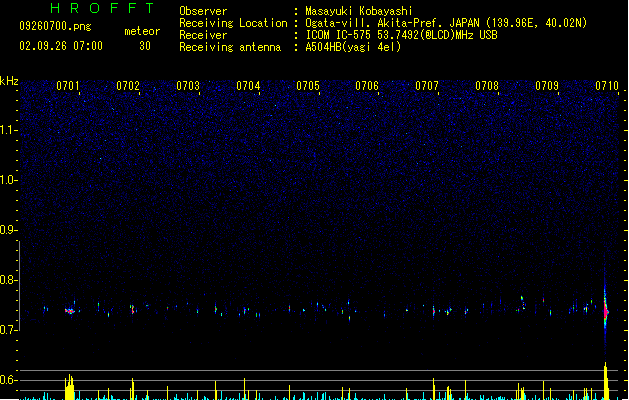
Task: Click the 0.9 frequency axis label
Action: click(8, 230)
